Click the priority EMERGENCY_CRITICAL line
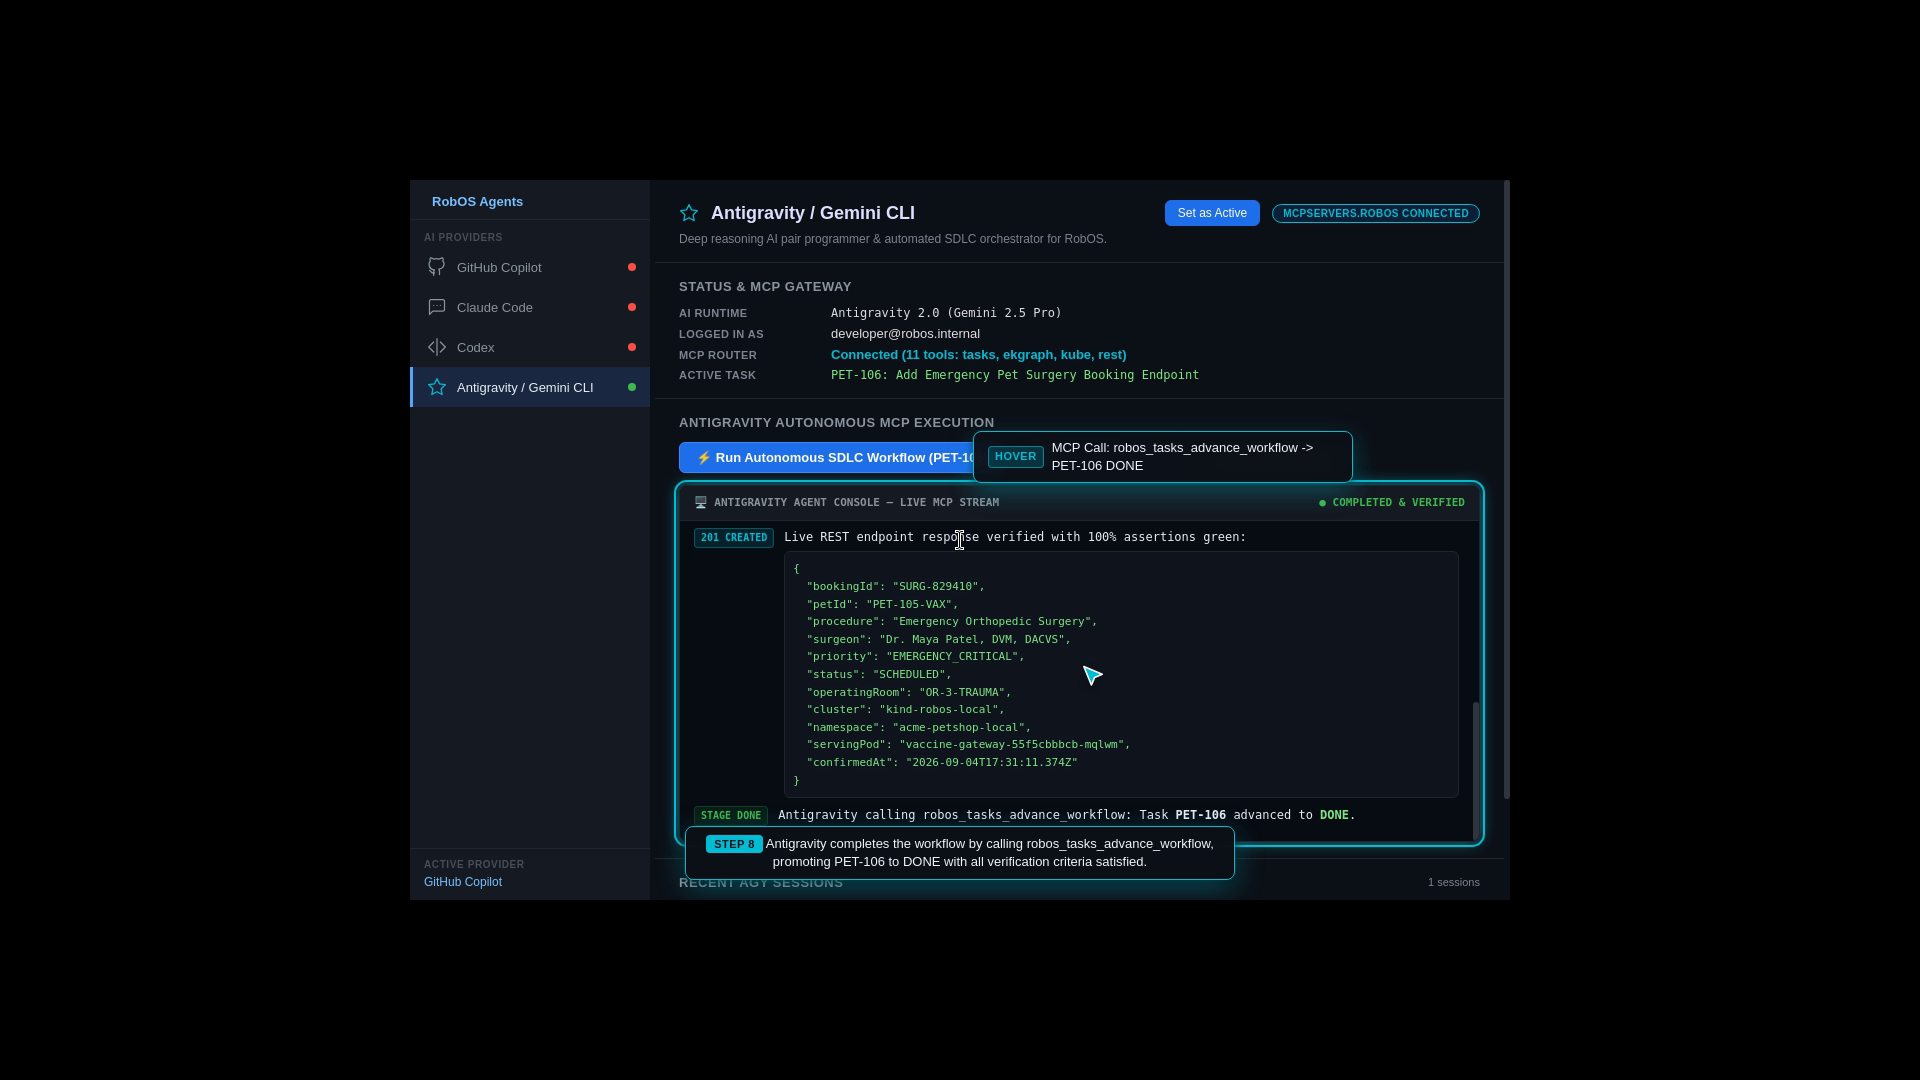 coord(916,657)
